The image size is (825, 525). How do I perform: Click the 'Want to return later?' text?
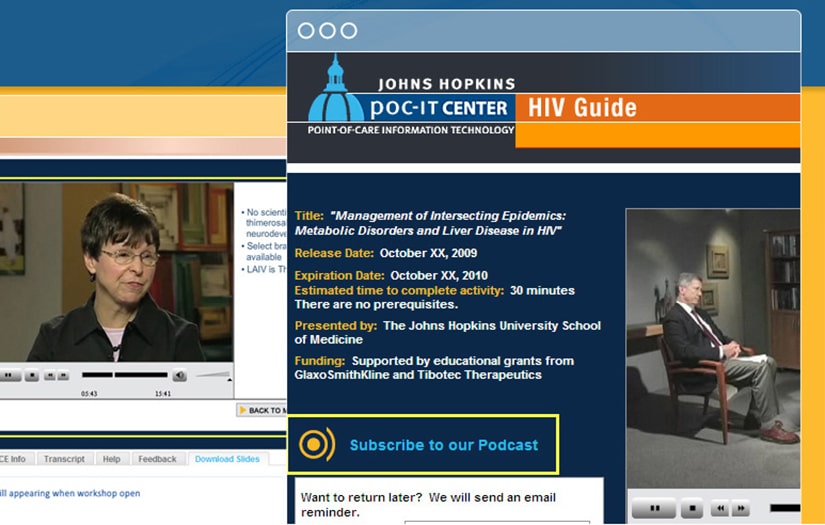tap(361, 497)
